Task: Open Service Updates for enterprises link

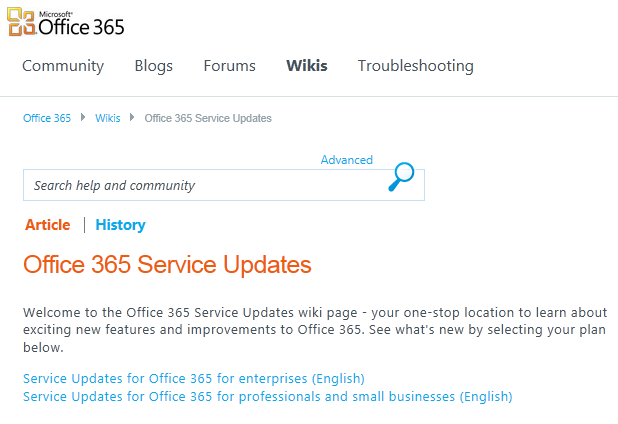Action: [193, 378]
